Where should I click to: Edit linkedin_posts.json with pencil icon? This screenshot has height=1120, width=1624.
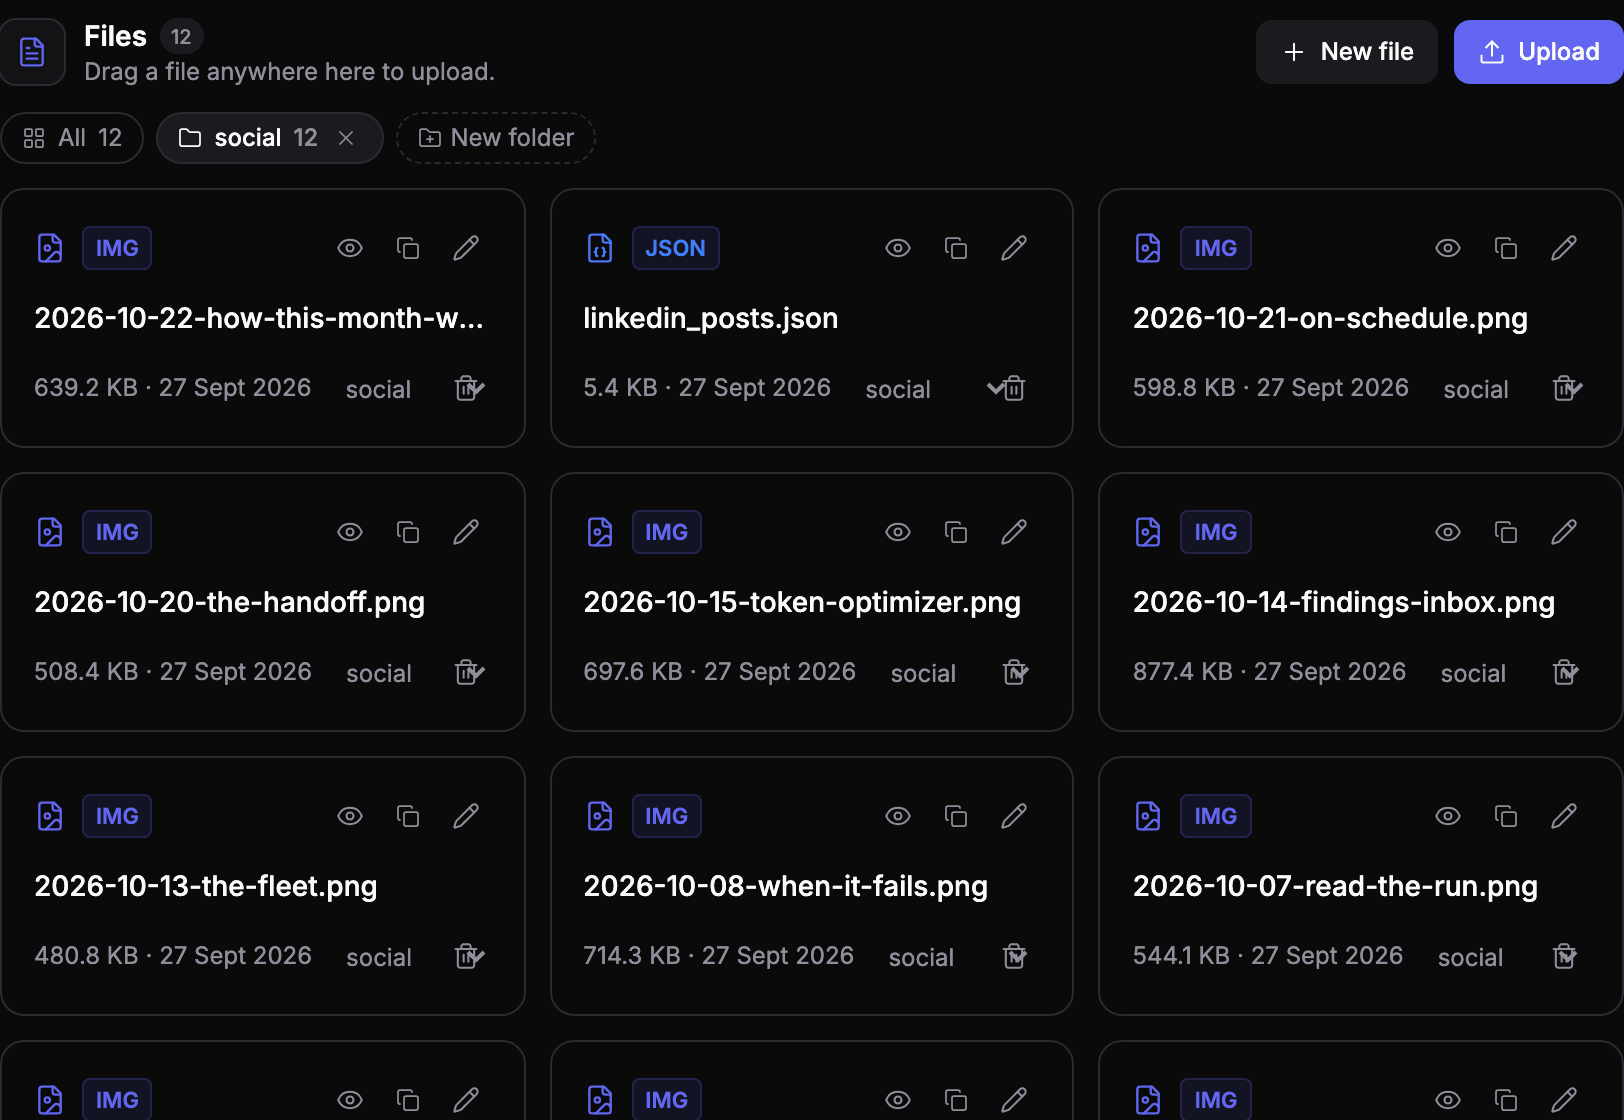[x=1014, y=248]
